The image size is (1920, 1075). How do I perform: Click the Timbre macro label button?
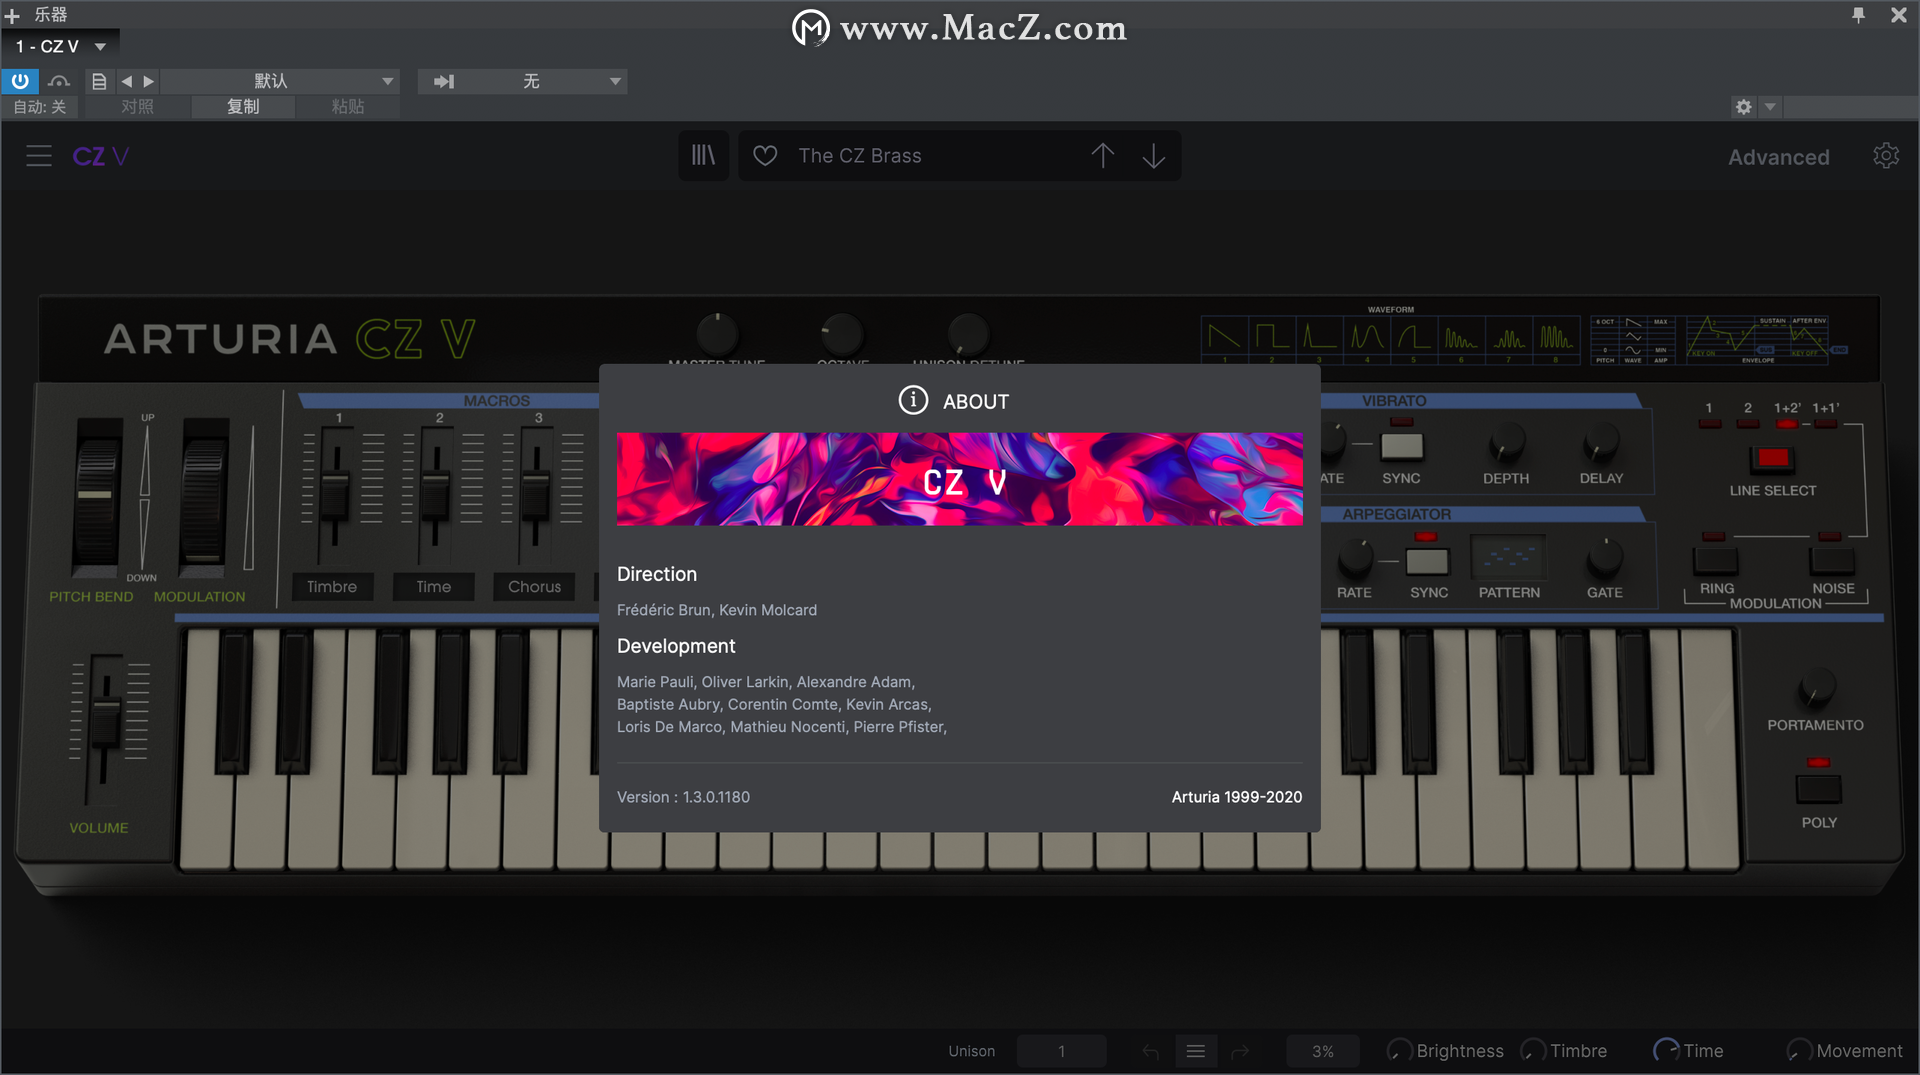point(332,587)
